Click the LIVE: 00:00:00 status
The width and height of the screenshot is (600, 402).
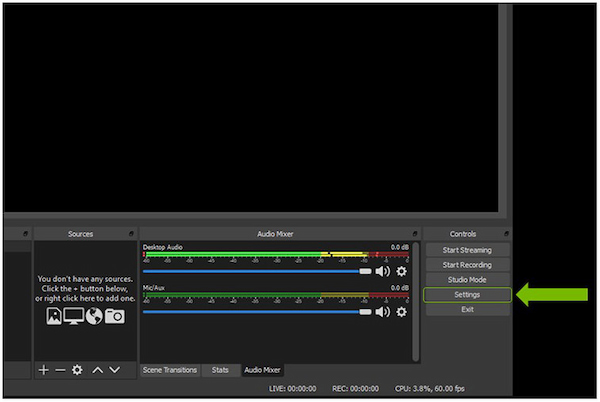coord(293,389)
